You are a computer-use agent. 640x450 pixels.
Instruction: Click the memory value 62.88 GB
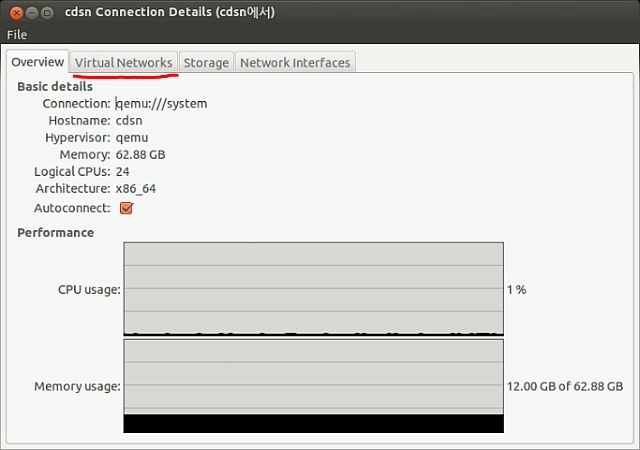140,155
